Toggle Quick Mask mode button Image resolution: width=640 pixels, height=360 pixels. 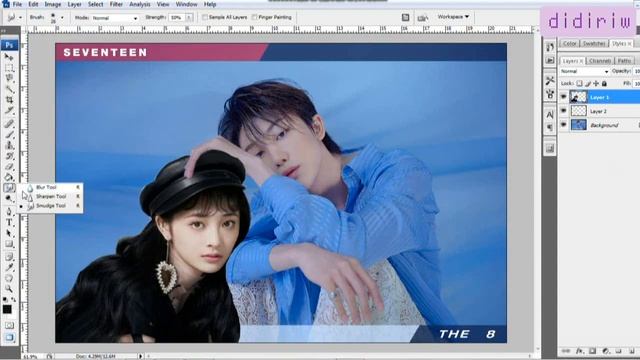(x=9, y=325)
